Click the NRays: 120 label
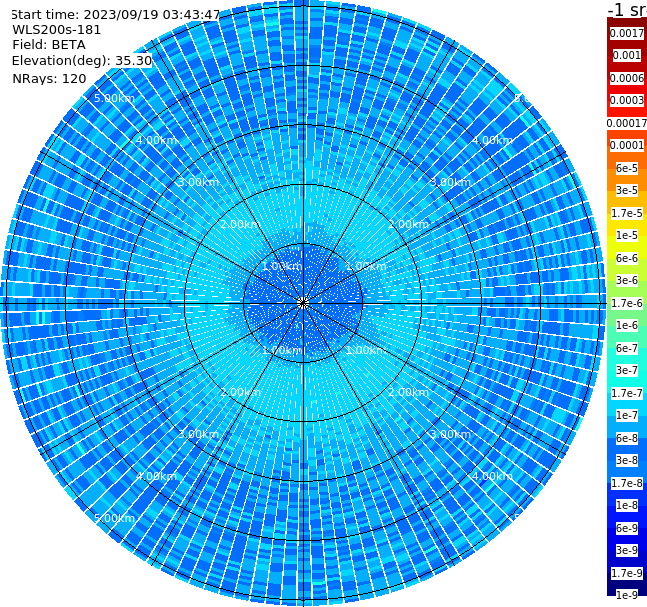 [x=49, y=78]
